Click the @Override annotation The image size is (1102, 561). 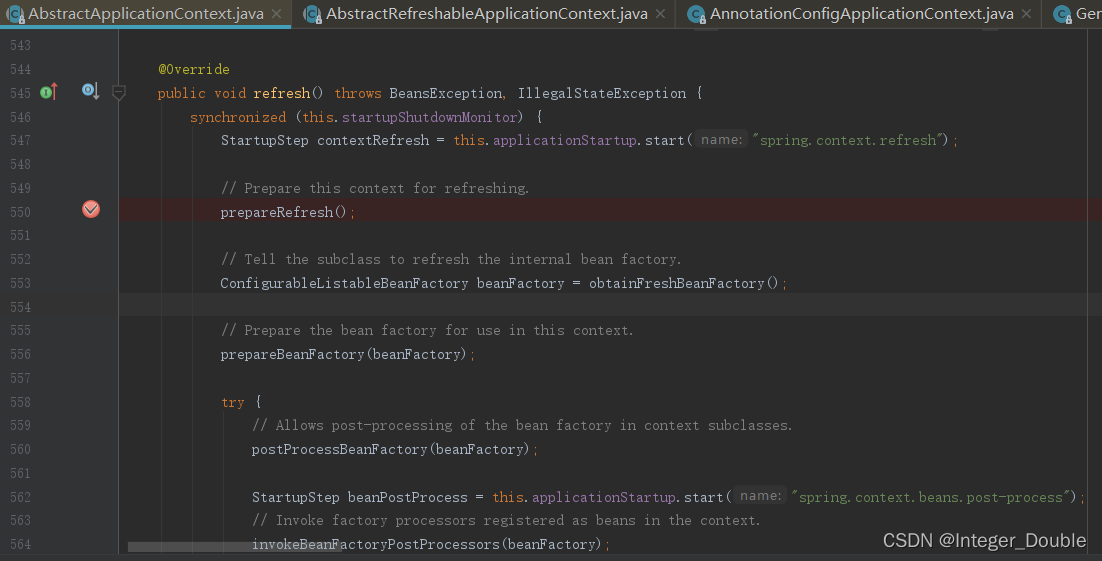coord(194,69)
